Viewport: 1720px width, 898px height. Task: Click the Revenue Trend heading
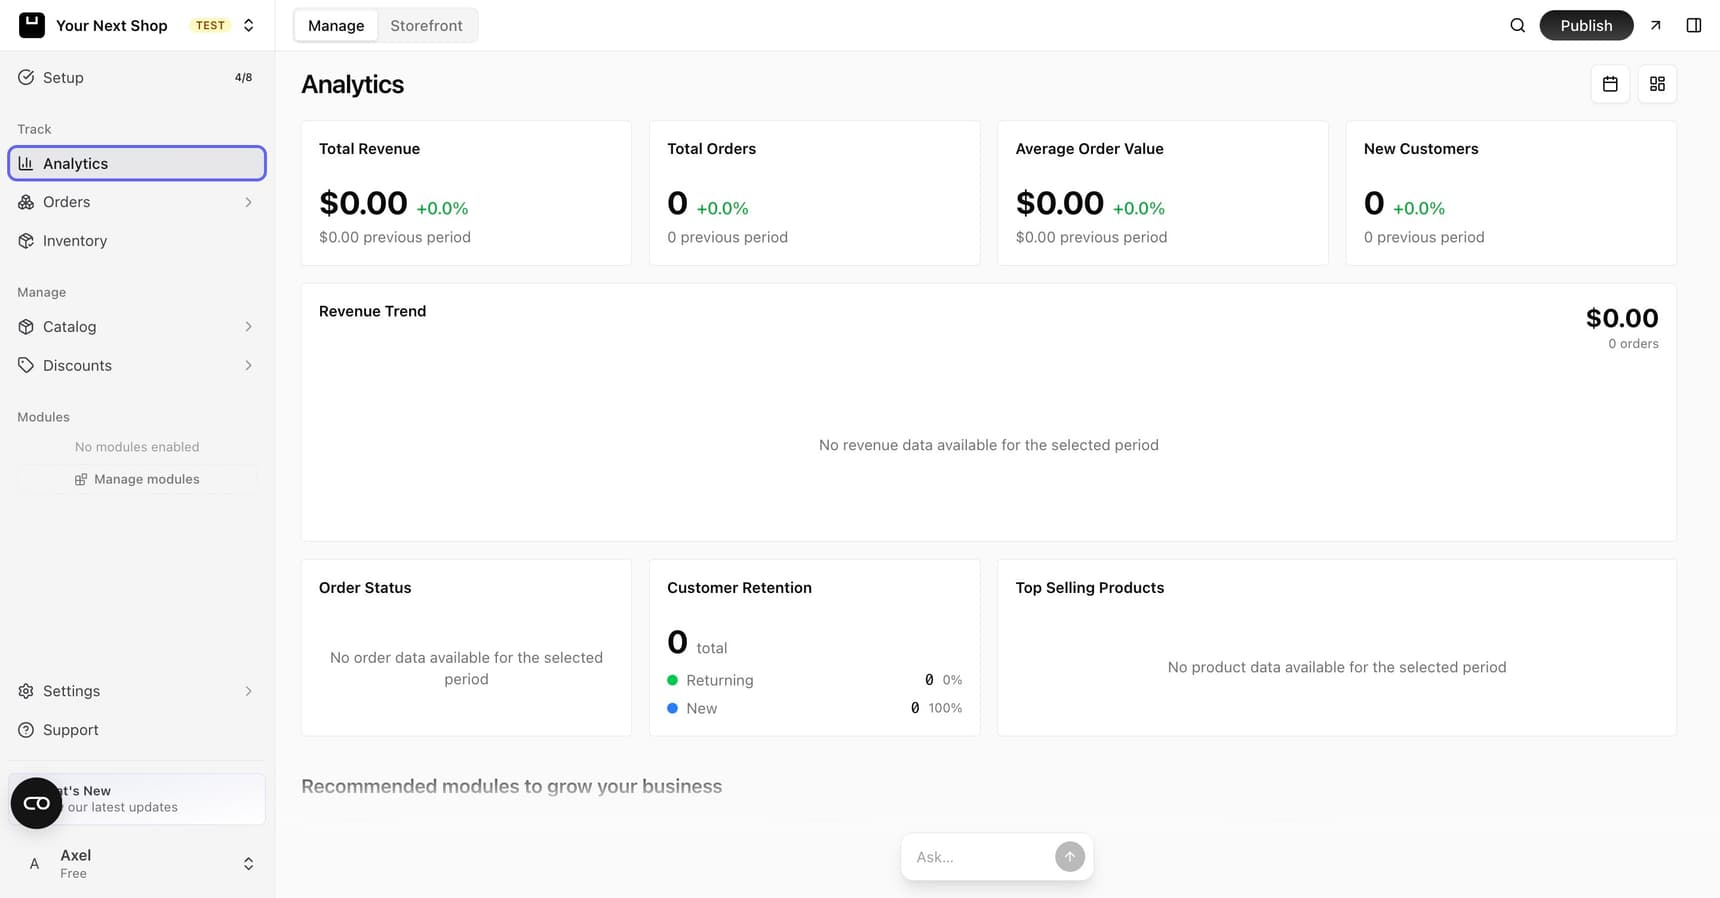pos(372,311)
